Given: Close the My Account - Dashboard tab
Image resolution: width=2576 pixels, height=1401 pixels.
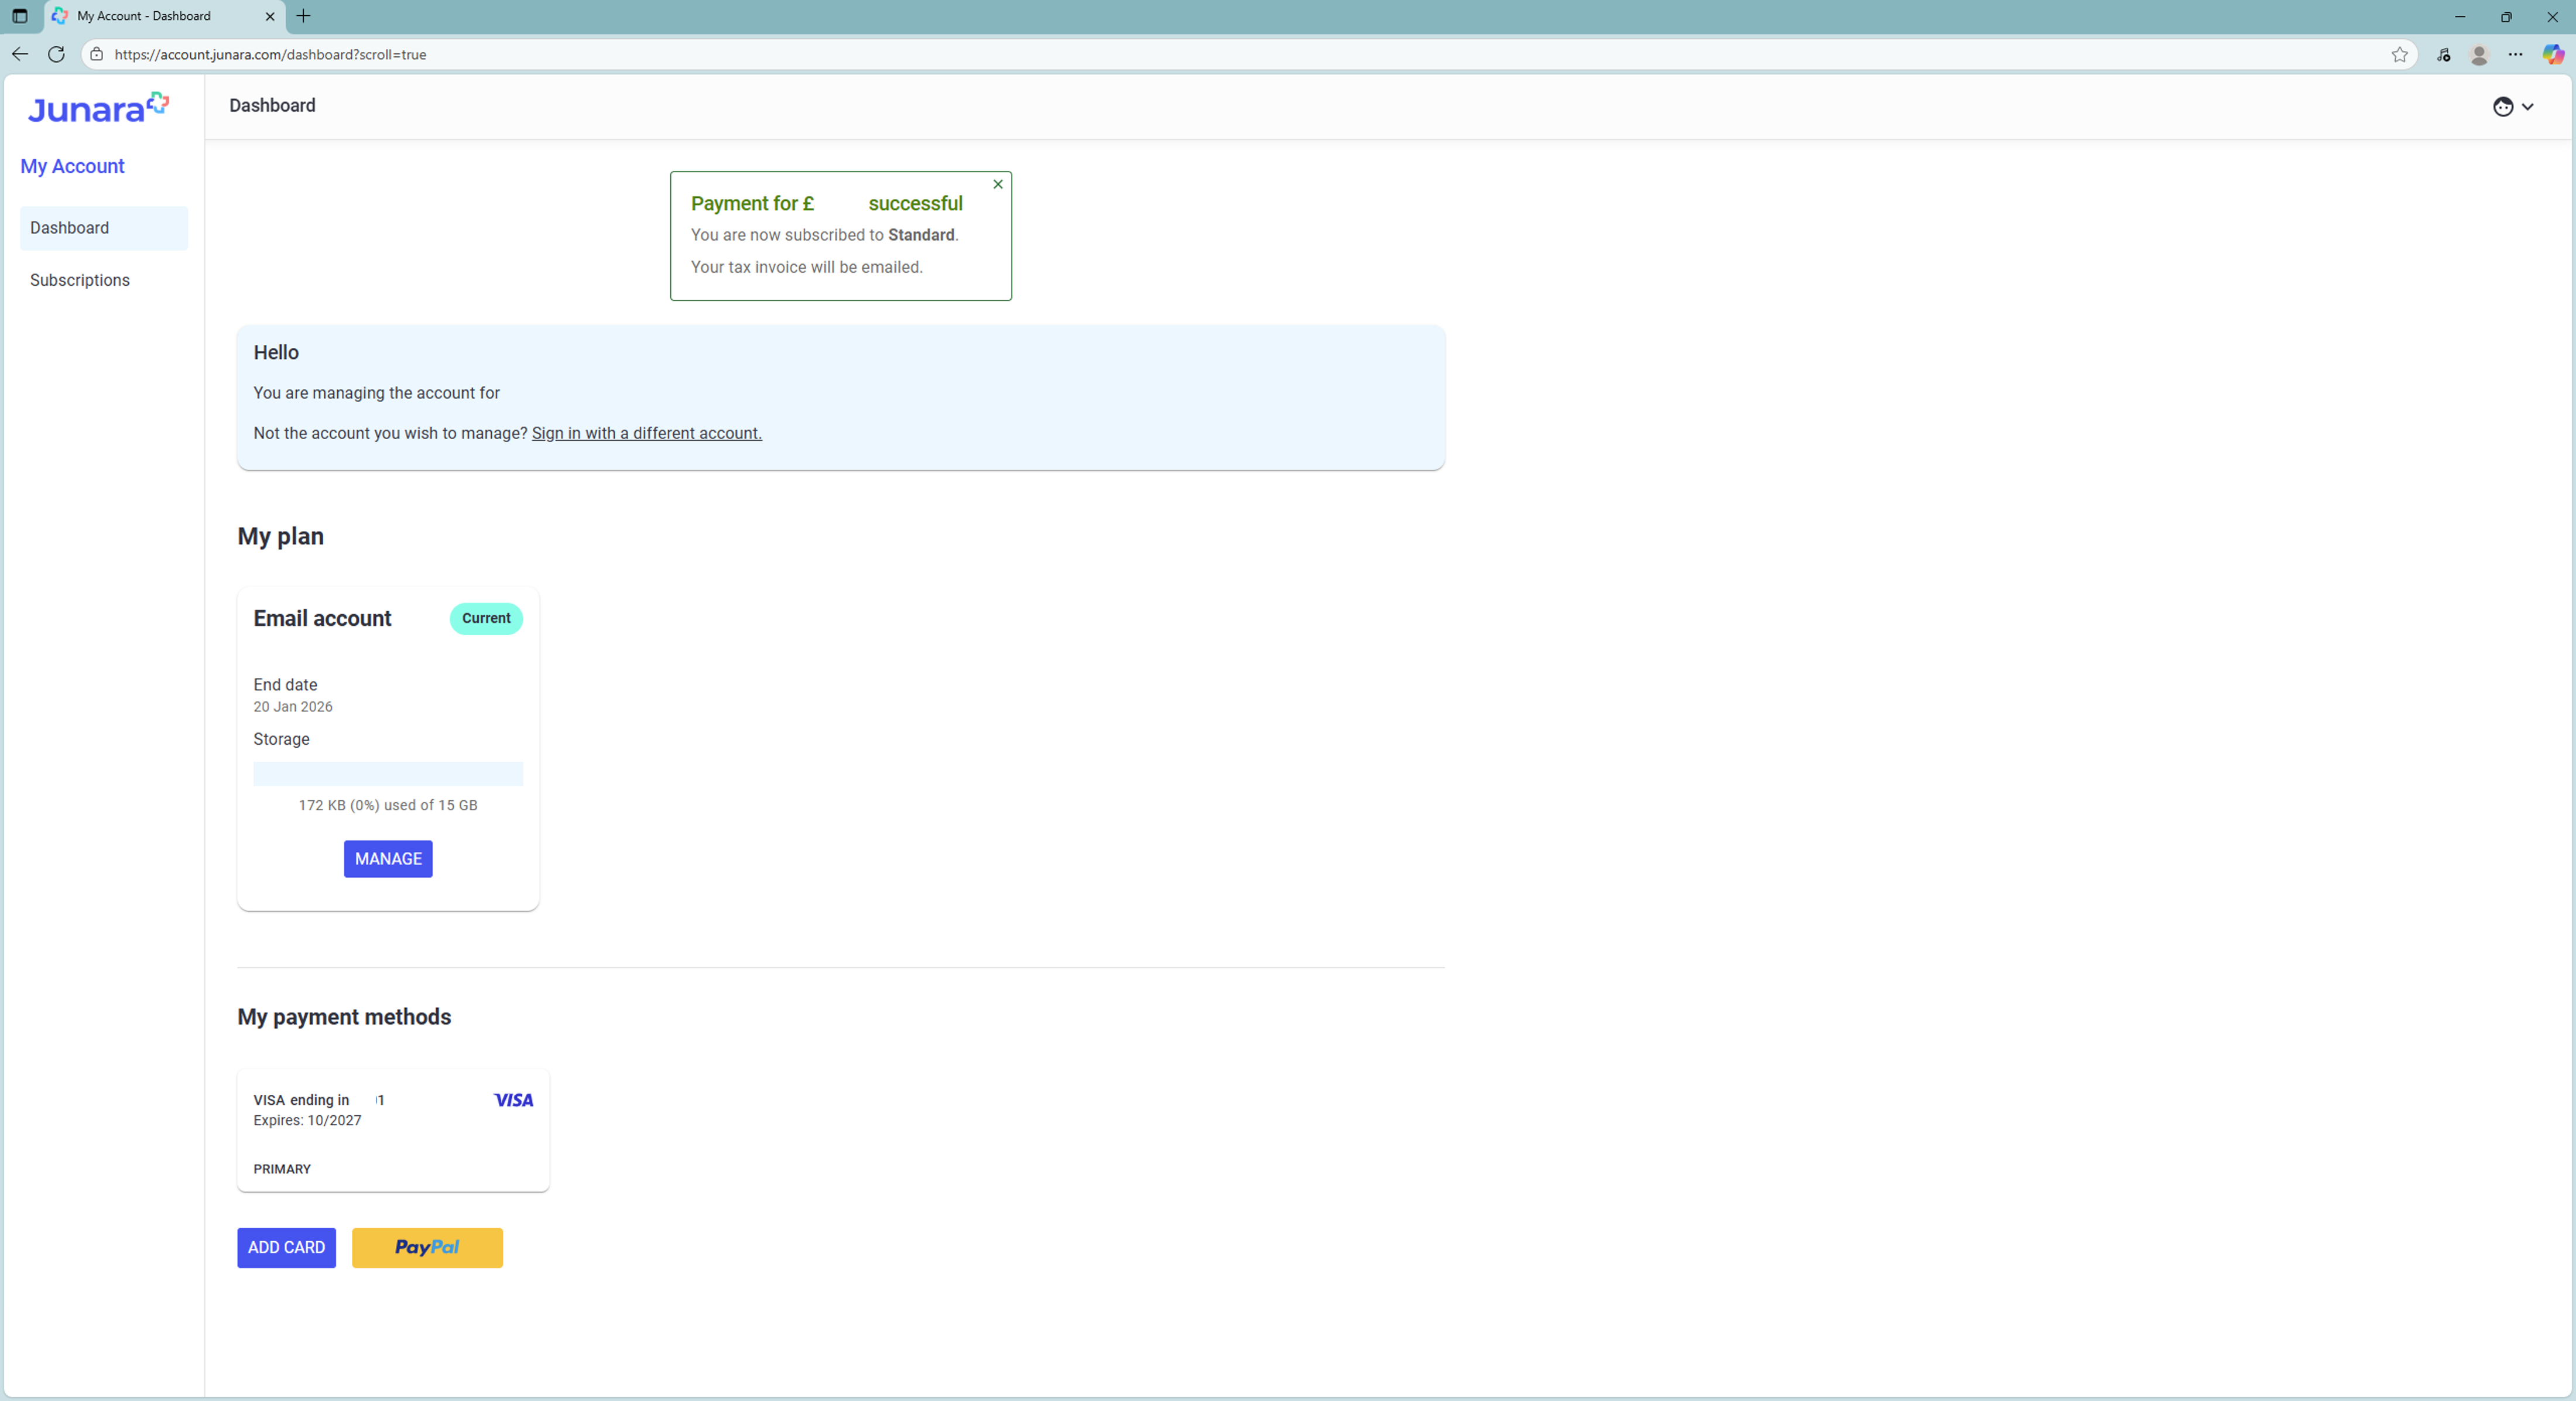Looking at the screenshot, I should click(270, 16).
